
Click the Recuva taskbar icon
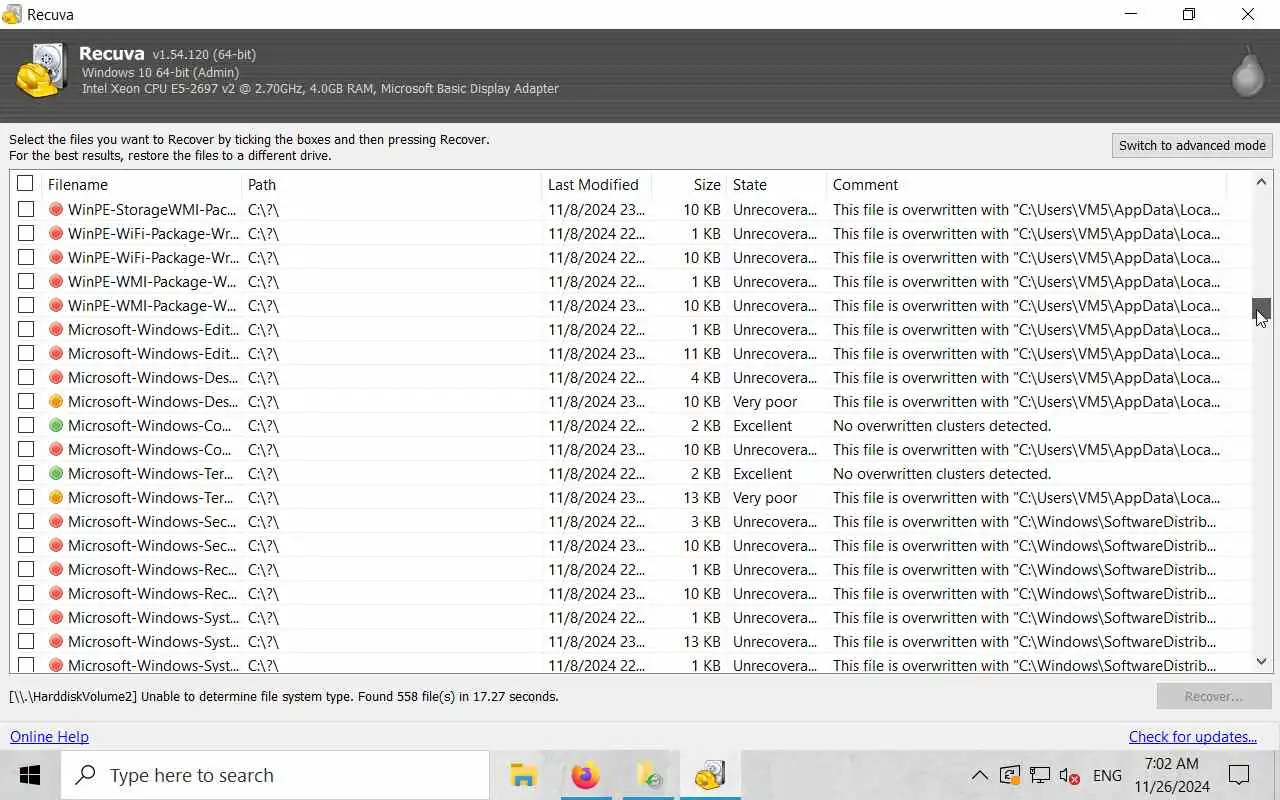(x=710, y=775)
